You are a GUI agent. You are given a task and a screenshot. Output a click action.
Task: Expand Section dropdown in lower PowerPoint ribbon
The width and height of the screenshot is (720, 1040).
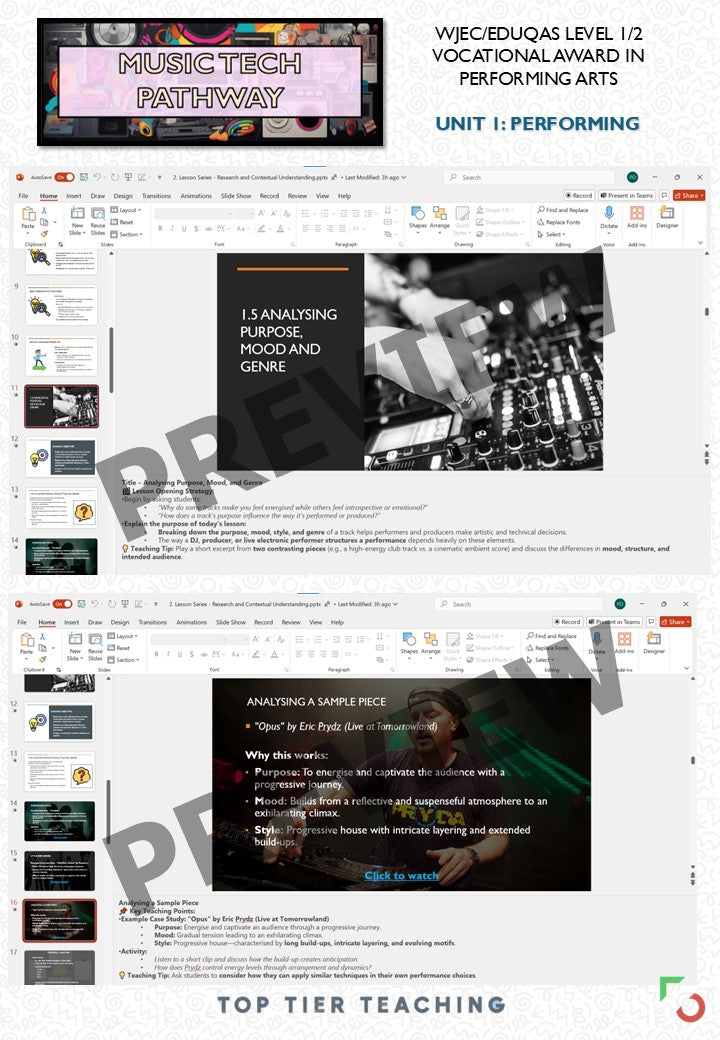tap(124, 660)
